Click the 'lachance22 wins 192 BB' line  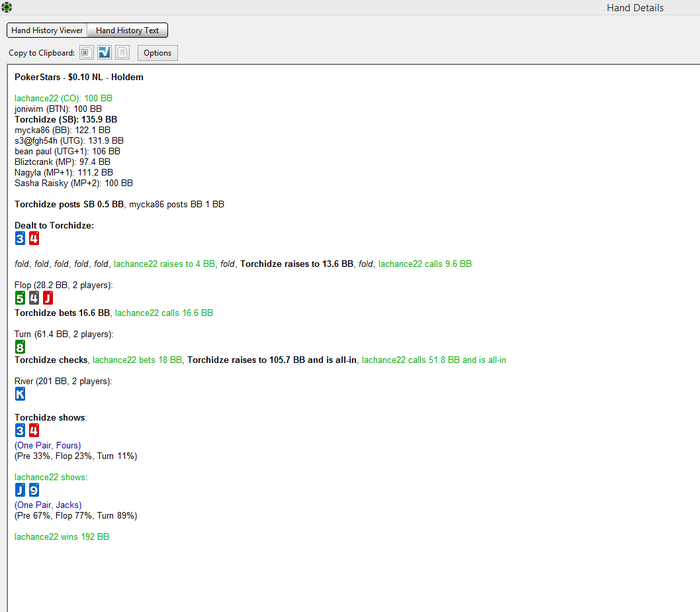pyautogui.click(x=62, y=537)
